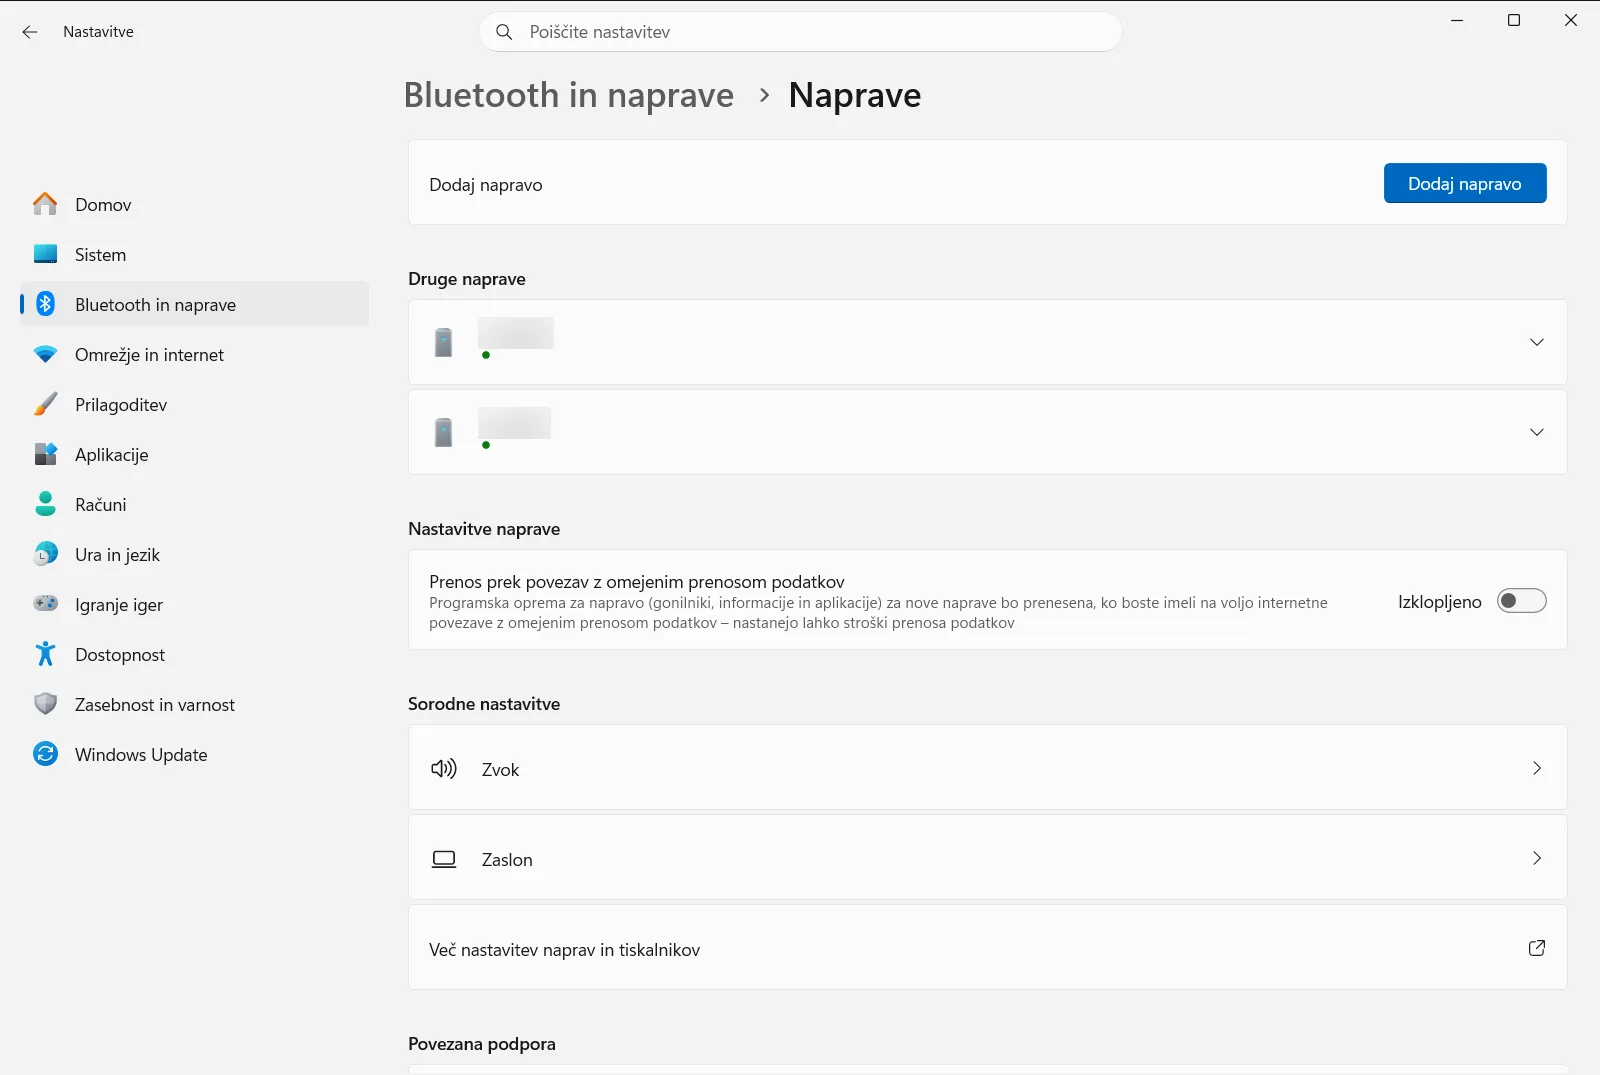Open Domov via house icon
The width and height of the screenshot is (1600, 1075).
point(45,204)
